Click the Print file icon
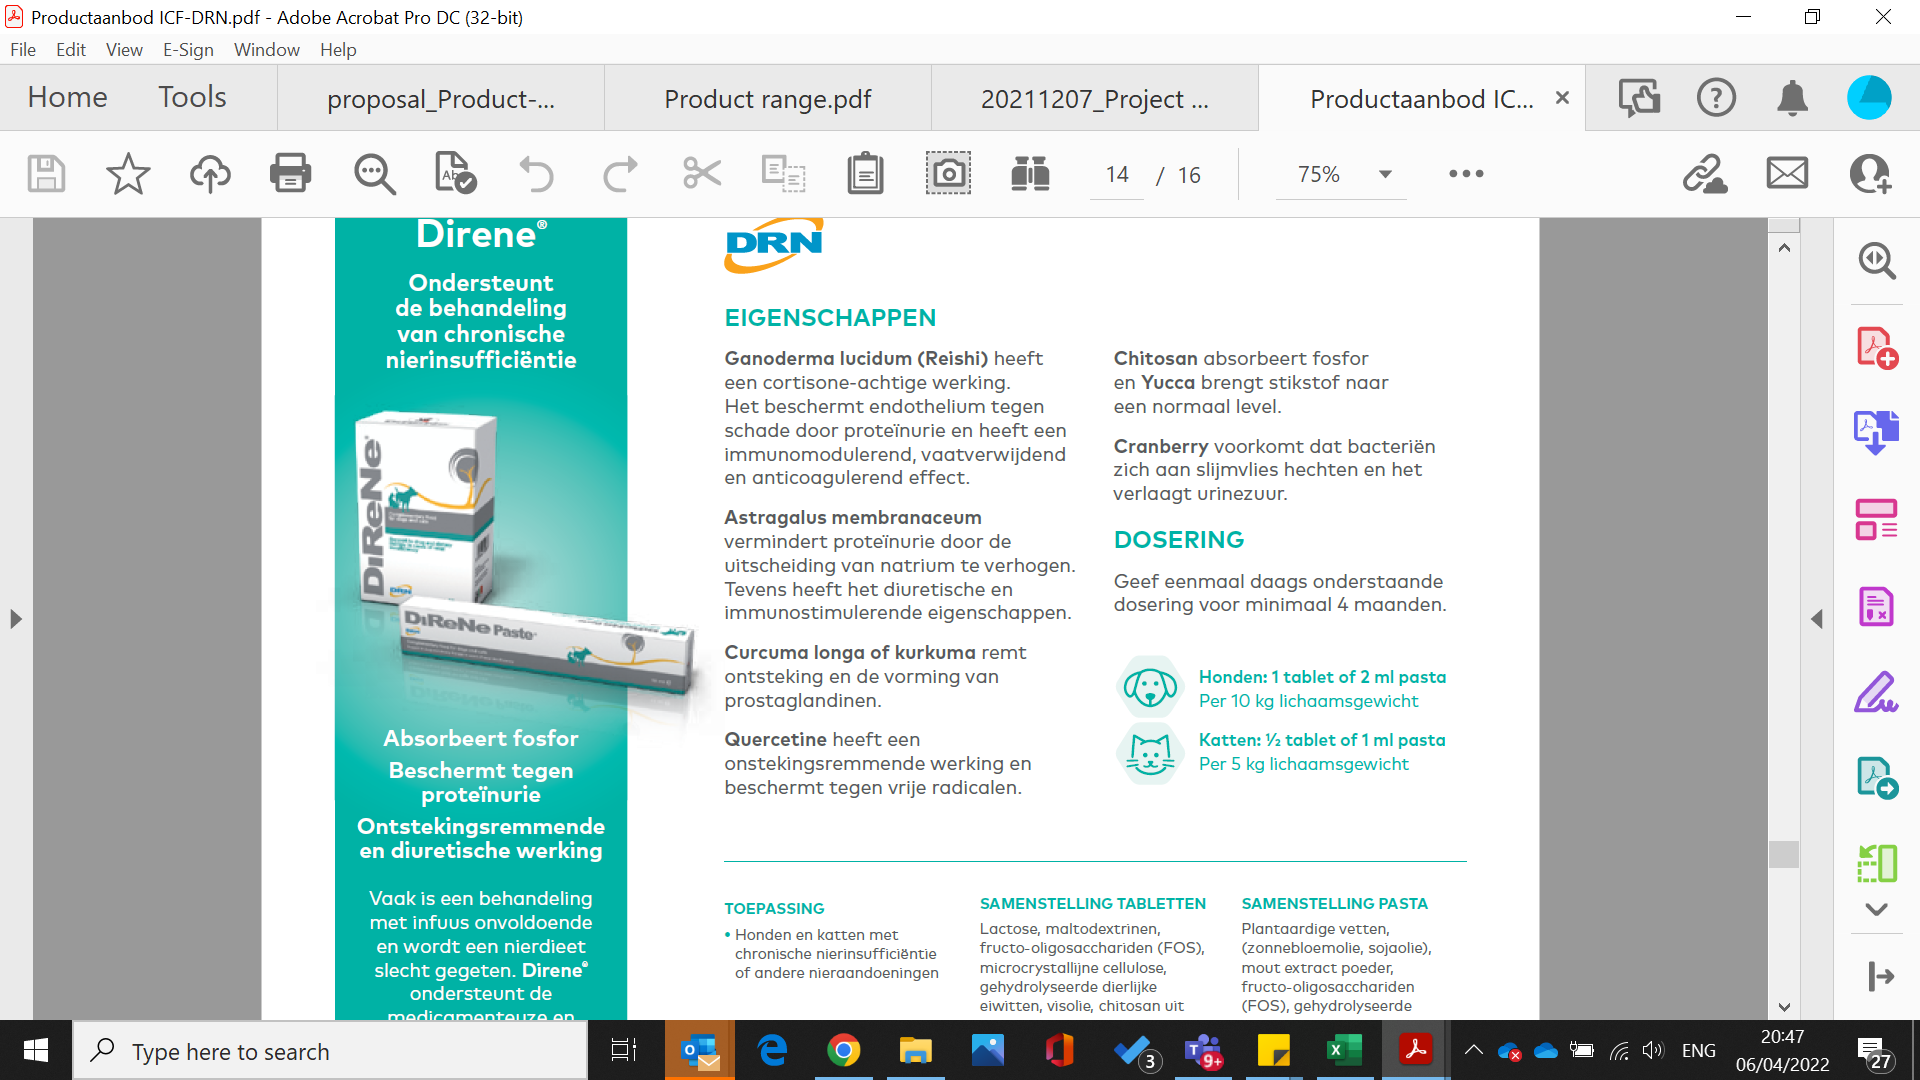1920x1080 pixels. click(290, 174)
